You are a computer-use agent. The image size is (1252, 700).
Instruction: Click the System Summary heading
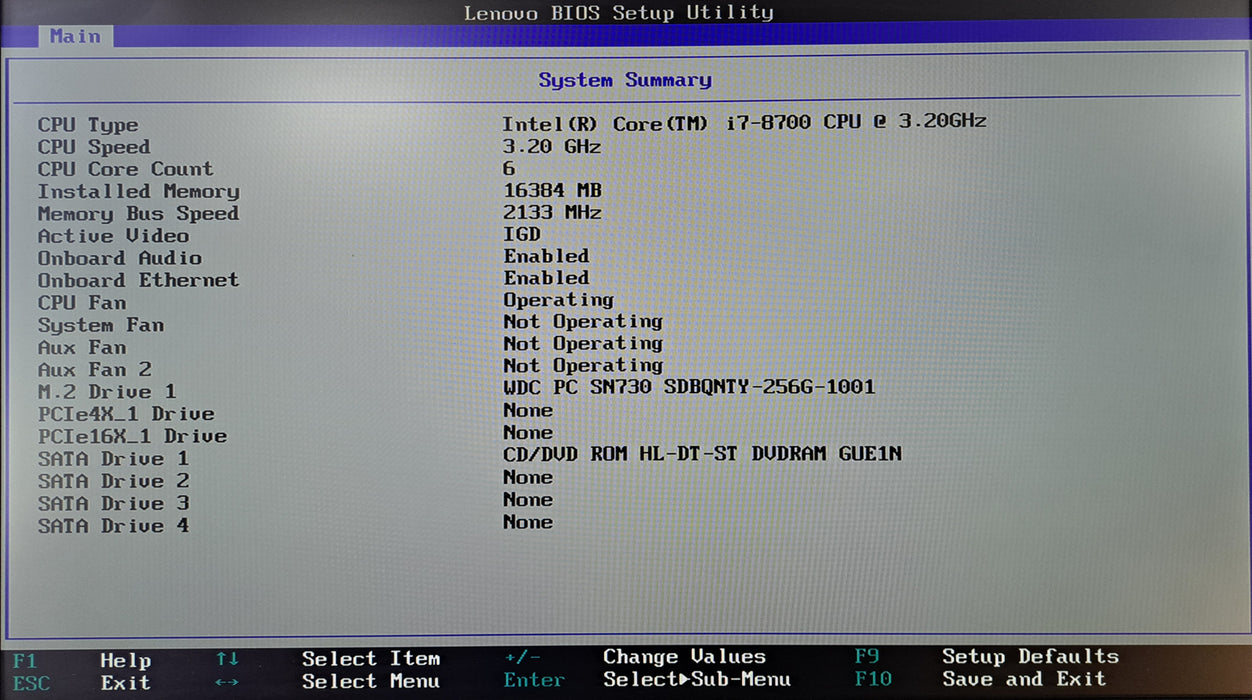[625, 80]
